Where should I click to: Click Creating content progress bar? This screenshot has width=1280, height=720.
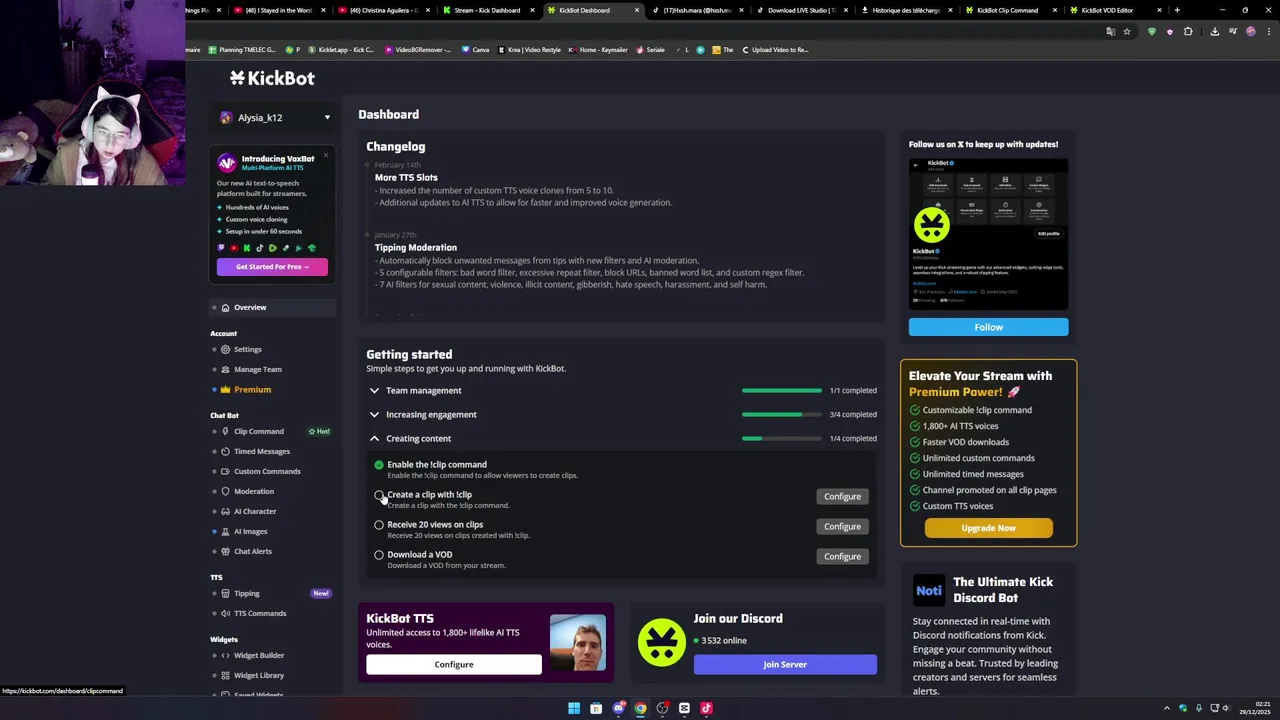click(x=782, y=439)
